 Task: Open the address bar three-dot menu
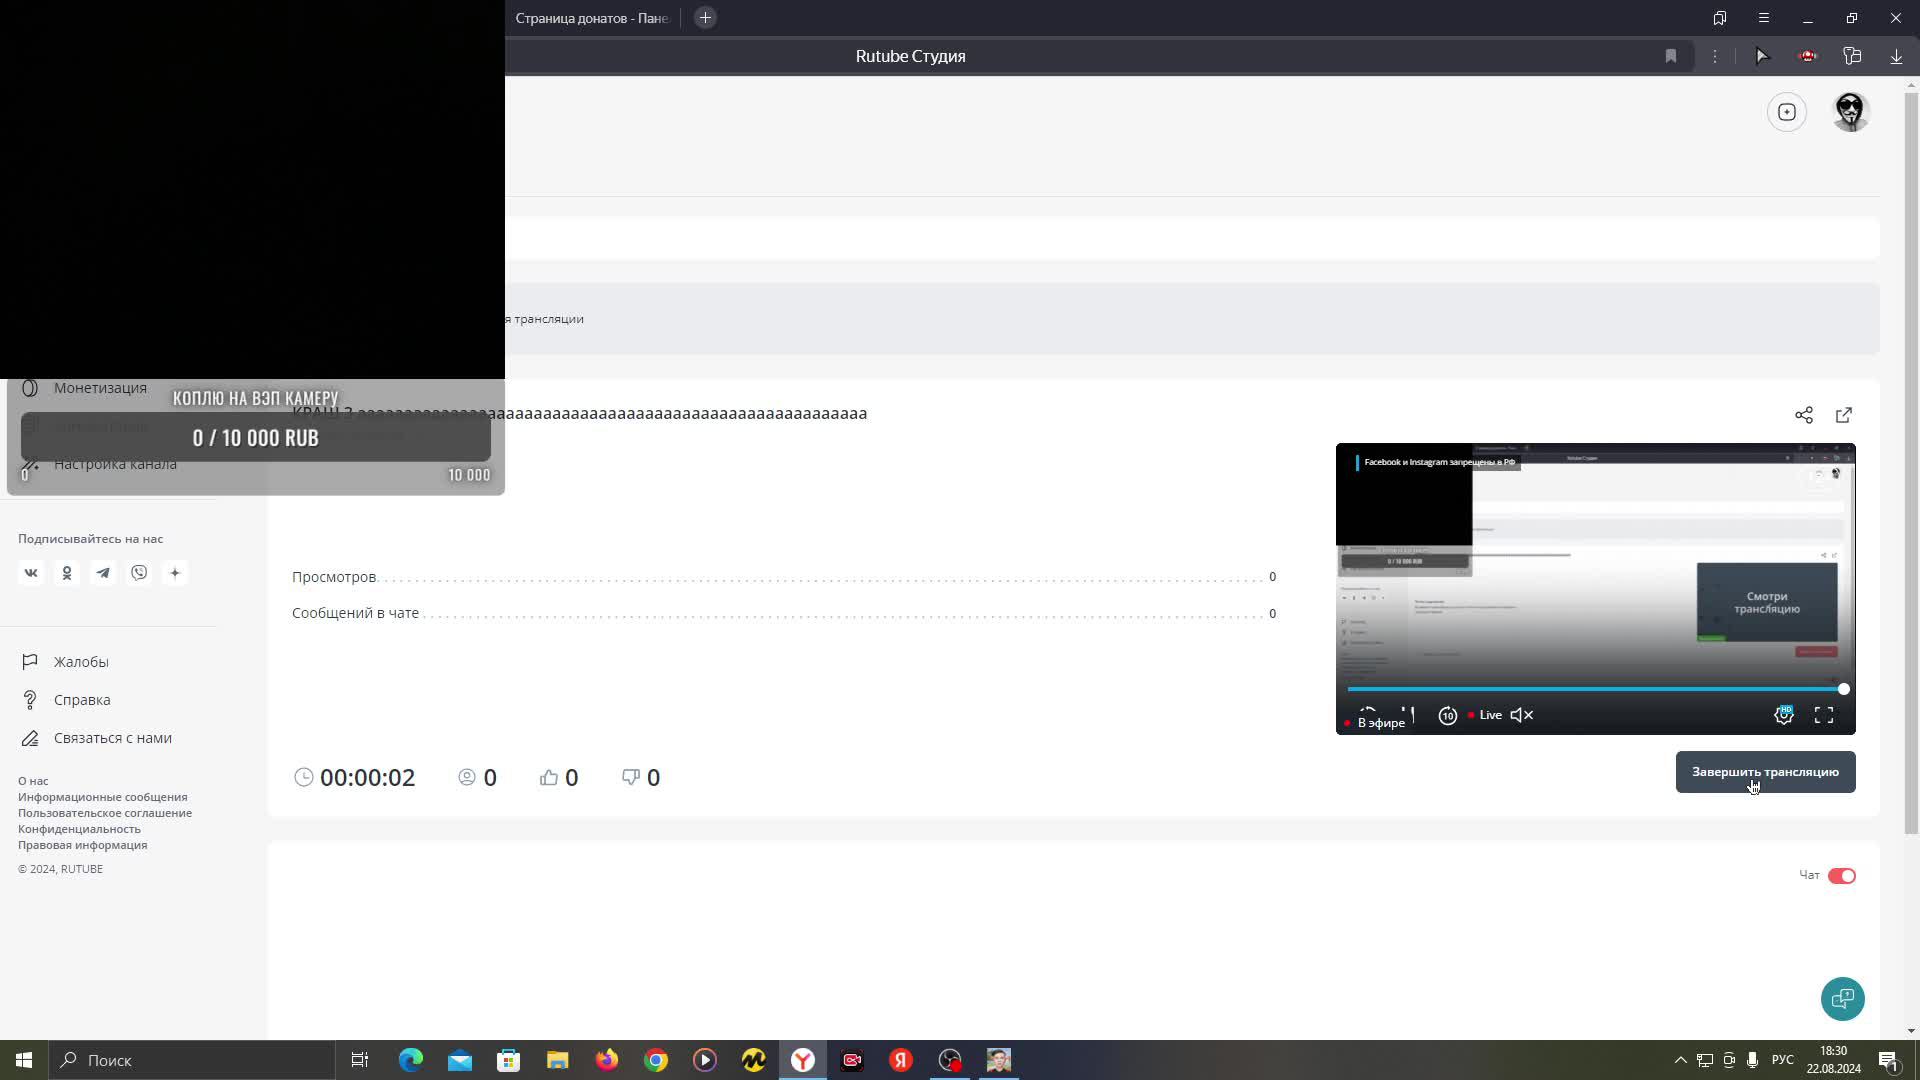coord(1715,56)
